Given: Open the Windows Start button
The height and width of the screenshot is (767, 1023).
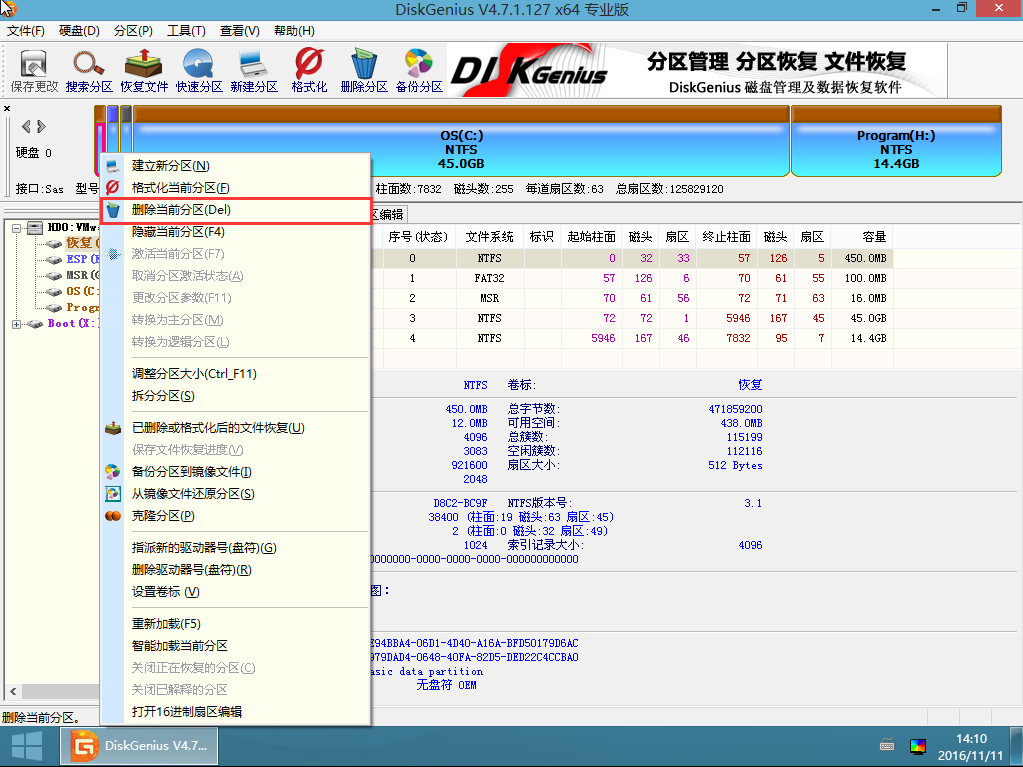Looking at the screenshot, I should [x=27, y=746].
